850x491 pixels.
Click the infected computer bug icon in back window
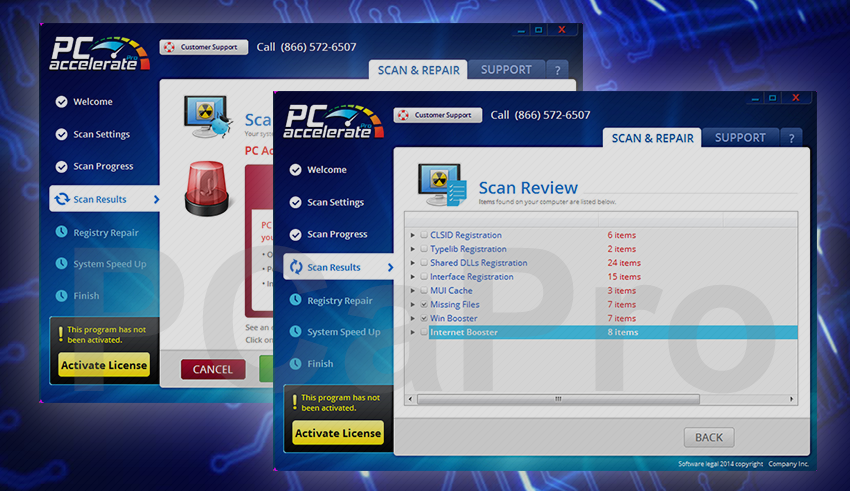pos(208,117)
